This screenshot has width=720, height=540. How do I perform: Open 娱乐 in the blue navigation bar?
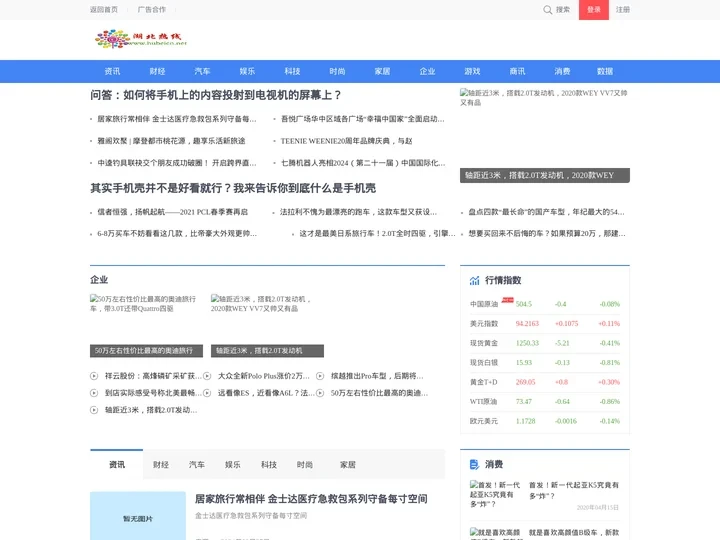248,71
